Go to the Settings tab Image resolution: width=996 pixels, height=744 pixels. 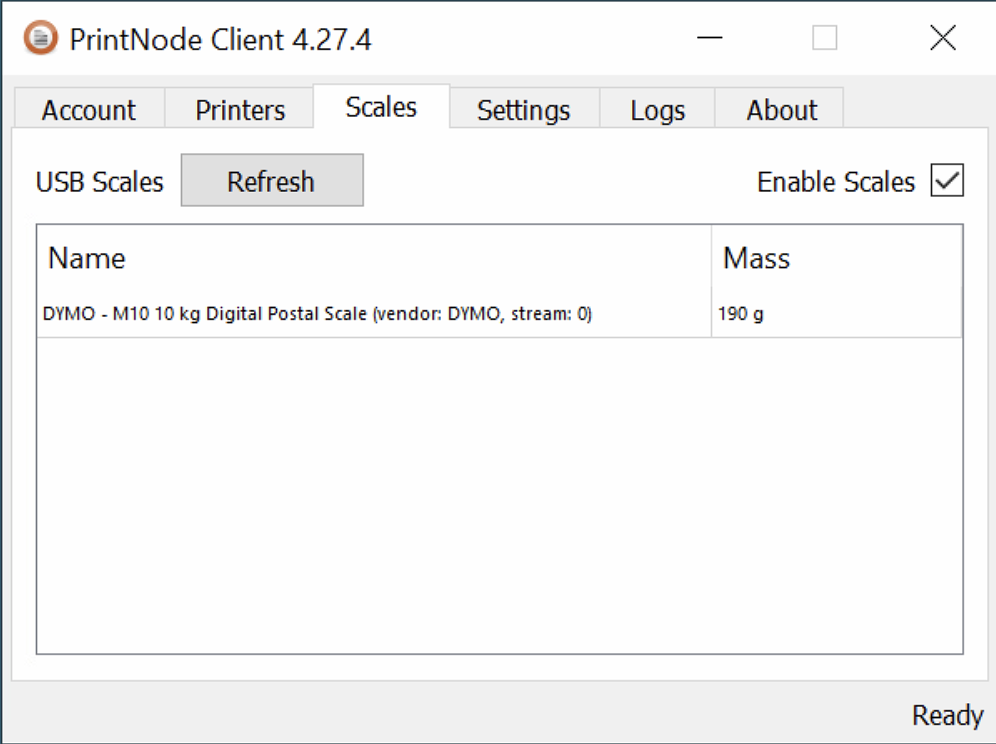(x=524, y=109)
